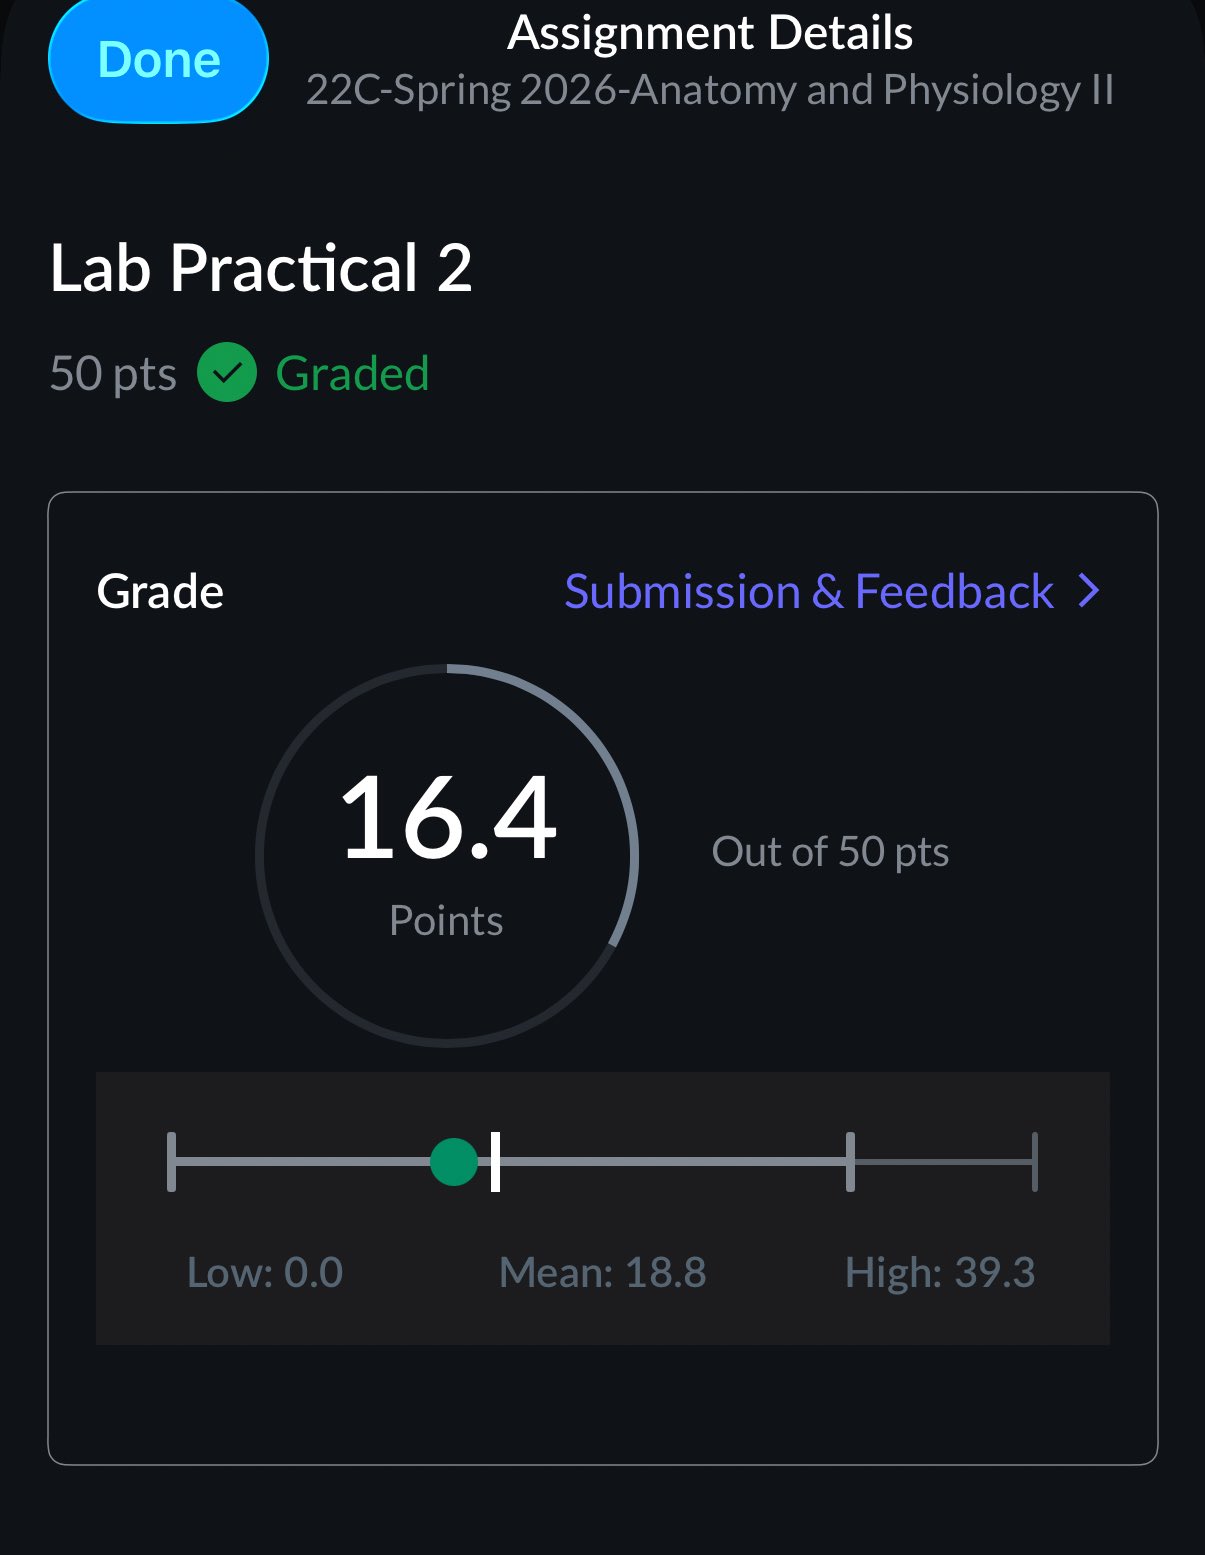The width and height of the screenshot is (1205, 1555).
Task: Tap the High: 39.3 label
Action: [940, 1273]
